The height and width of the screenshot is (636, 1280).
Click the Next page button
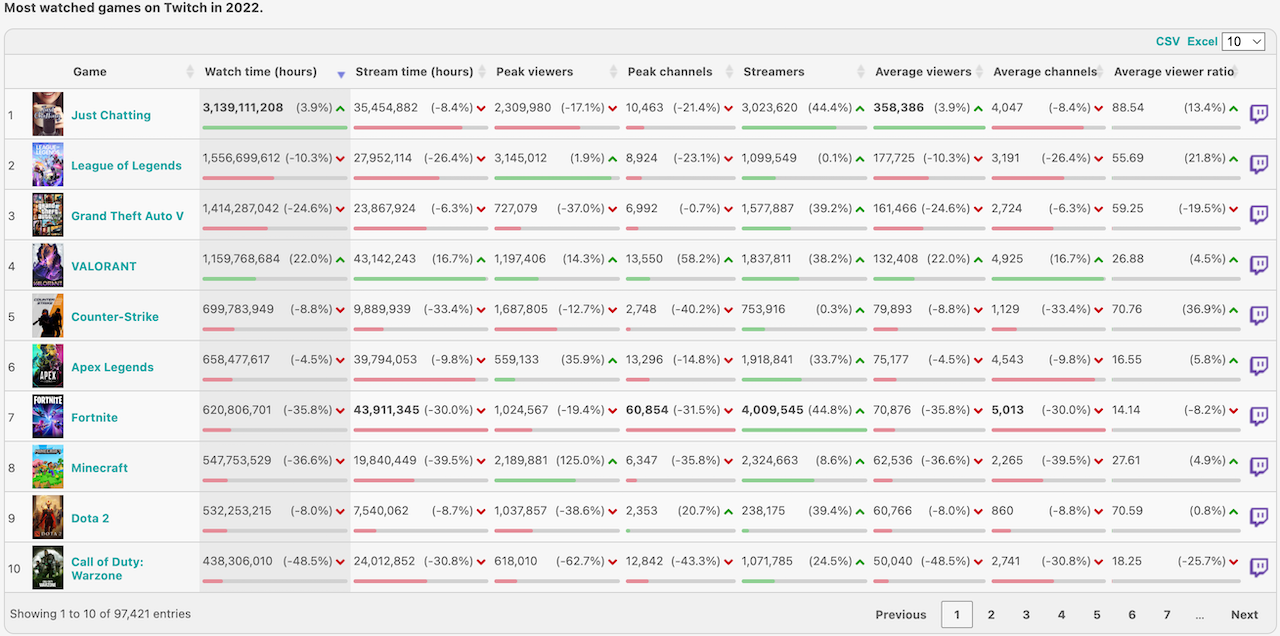pyautogui.click(x=1244, y=614)
